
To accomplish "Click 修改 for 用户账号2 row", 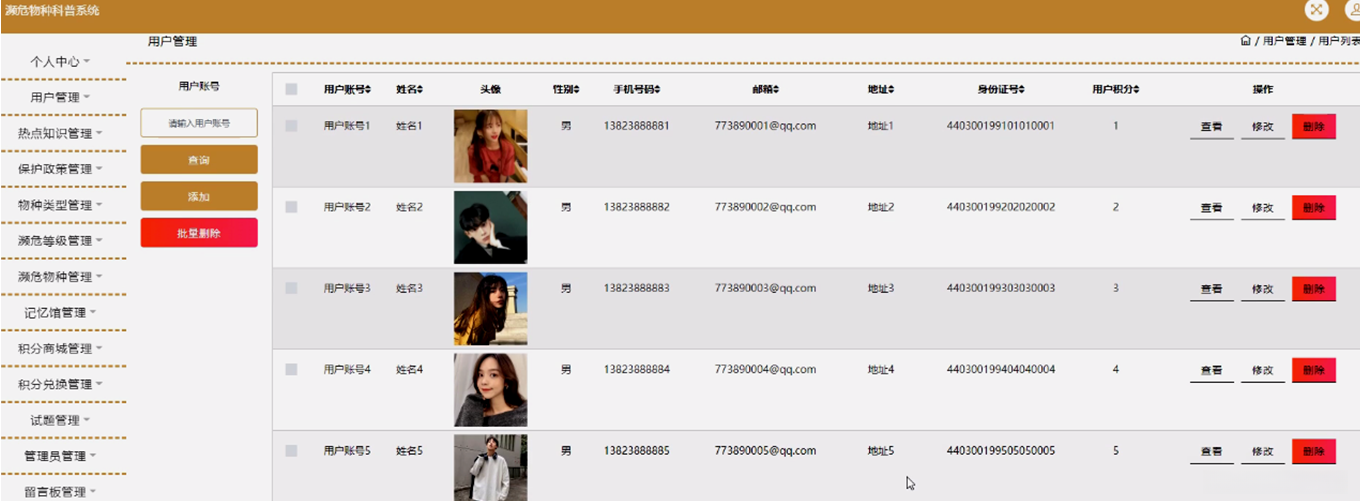I will [1262, 208].
